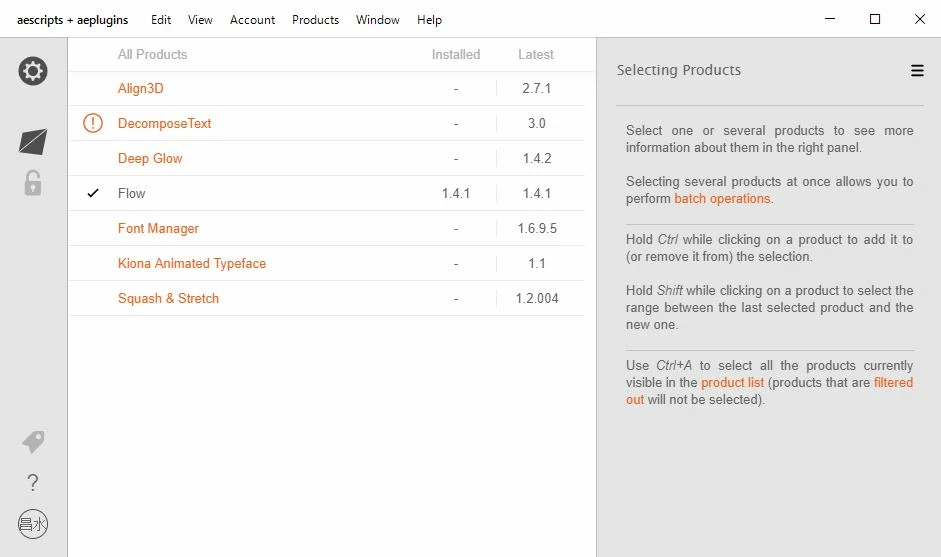Screen dimensions: 941x557
Task: Open help via question mark icon
Action: point(33,483)
